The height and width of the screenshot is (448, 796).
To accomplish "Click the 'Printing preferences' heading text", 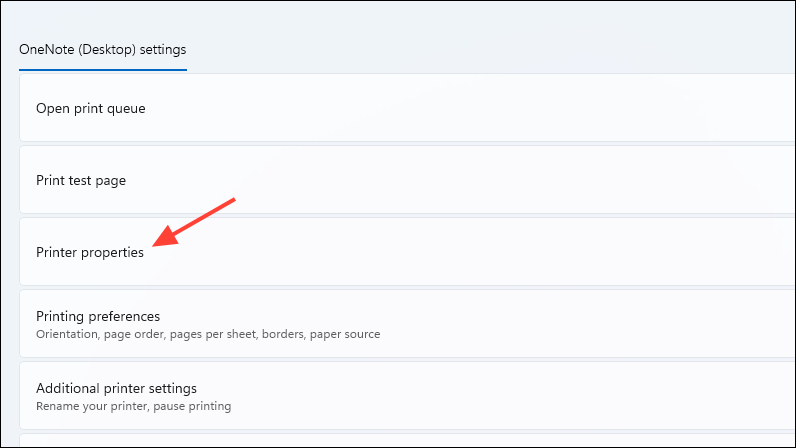I will pos(97,316).
